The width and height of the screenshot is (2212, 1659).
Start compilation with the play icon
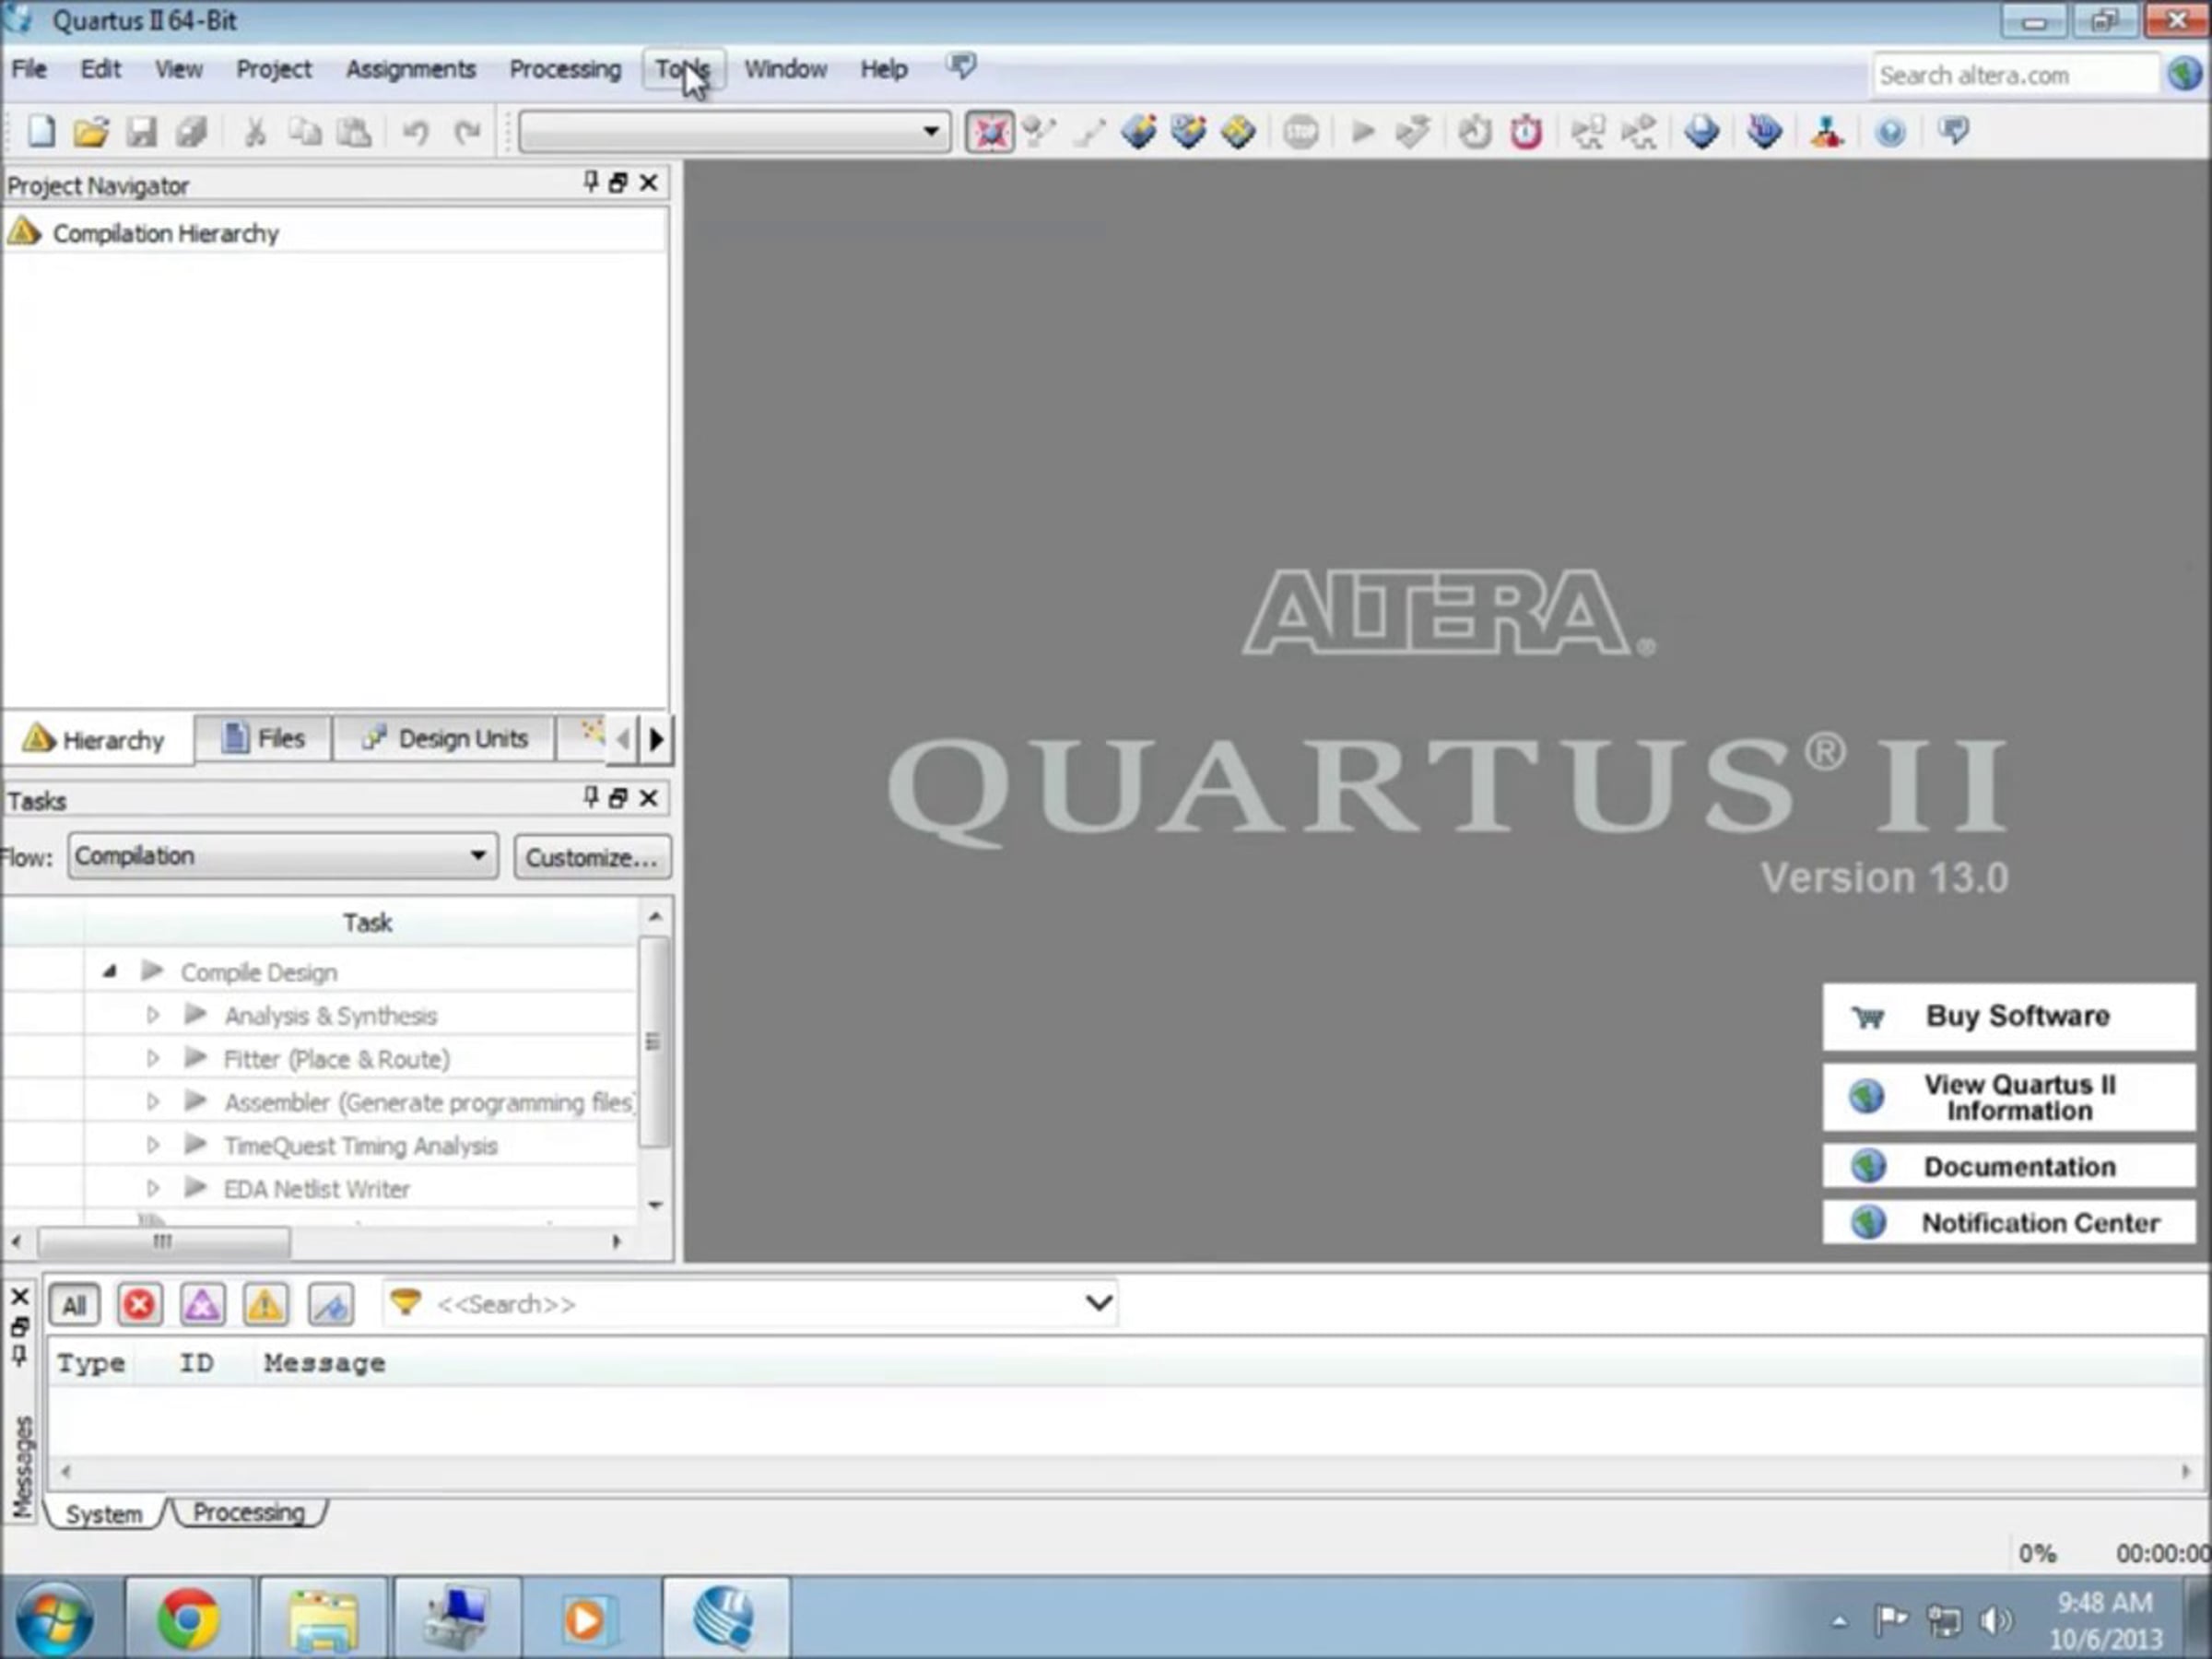point(1362,131)
